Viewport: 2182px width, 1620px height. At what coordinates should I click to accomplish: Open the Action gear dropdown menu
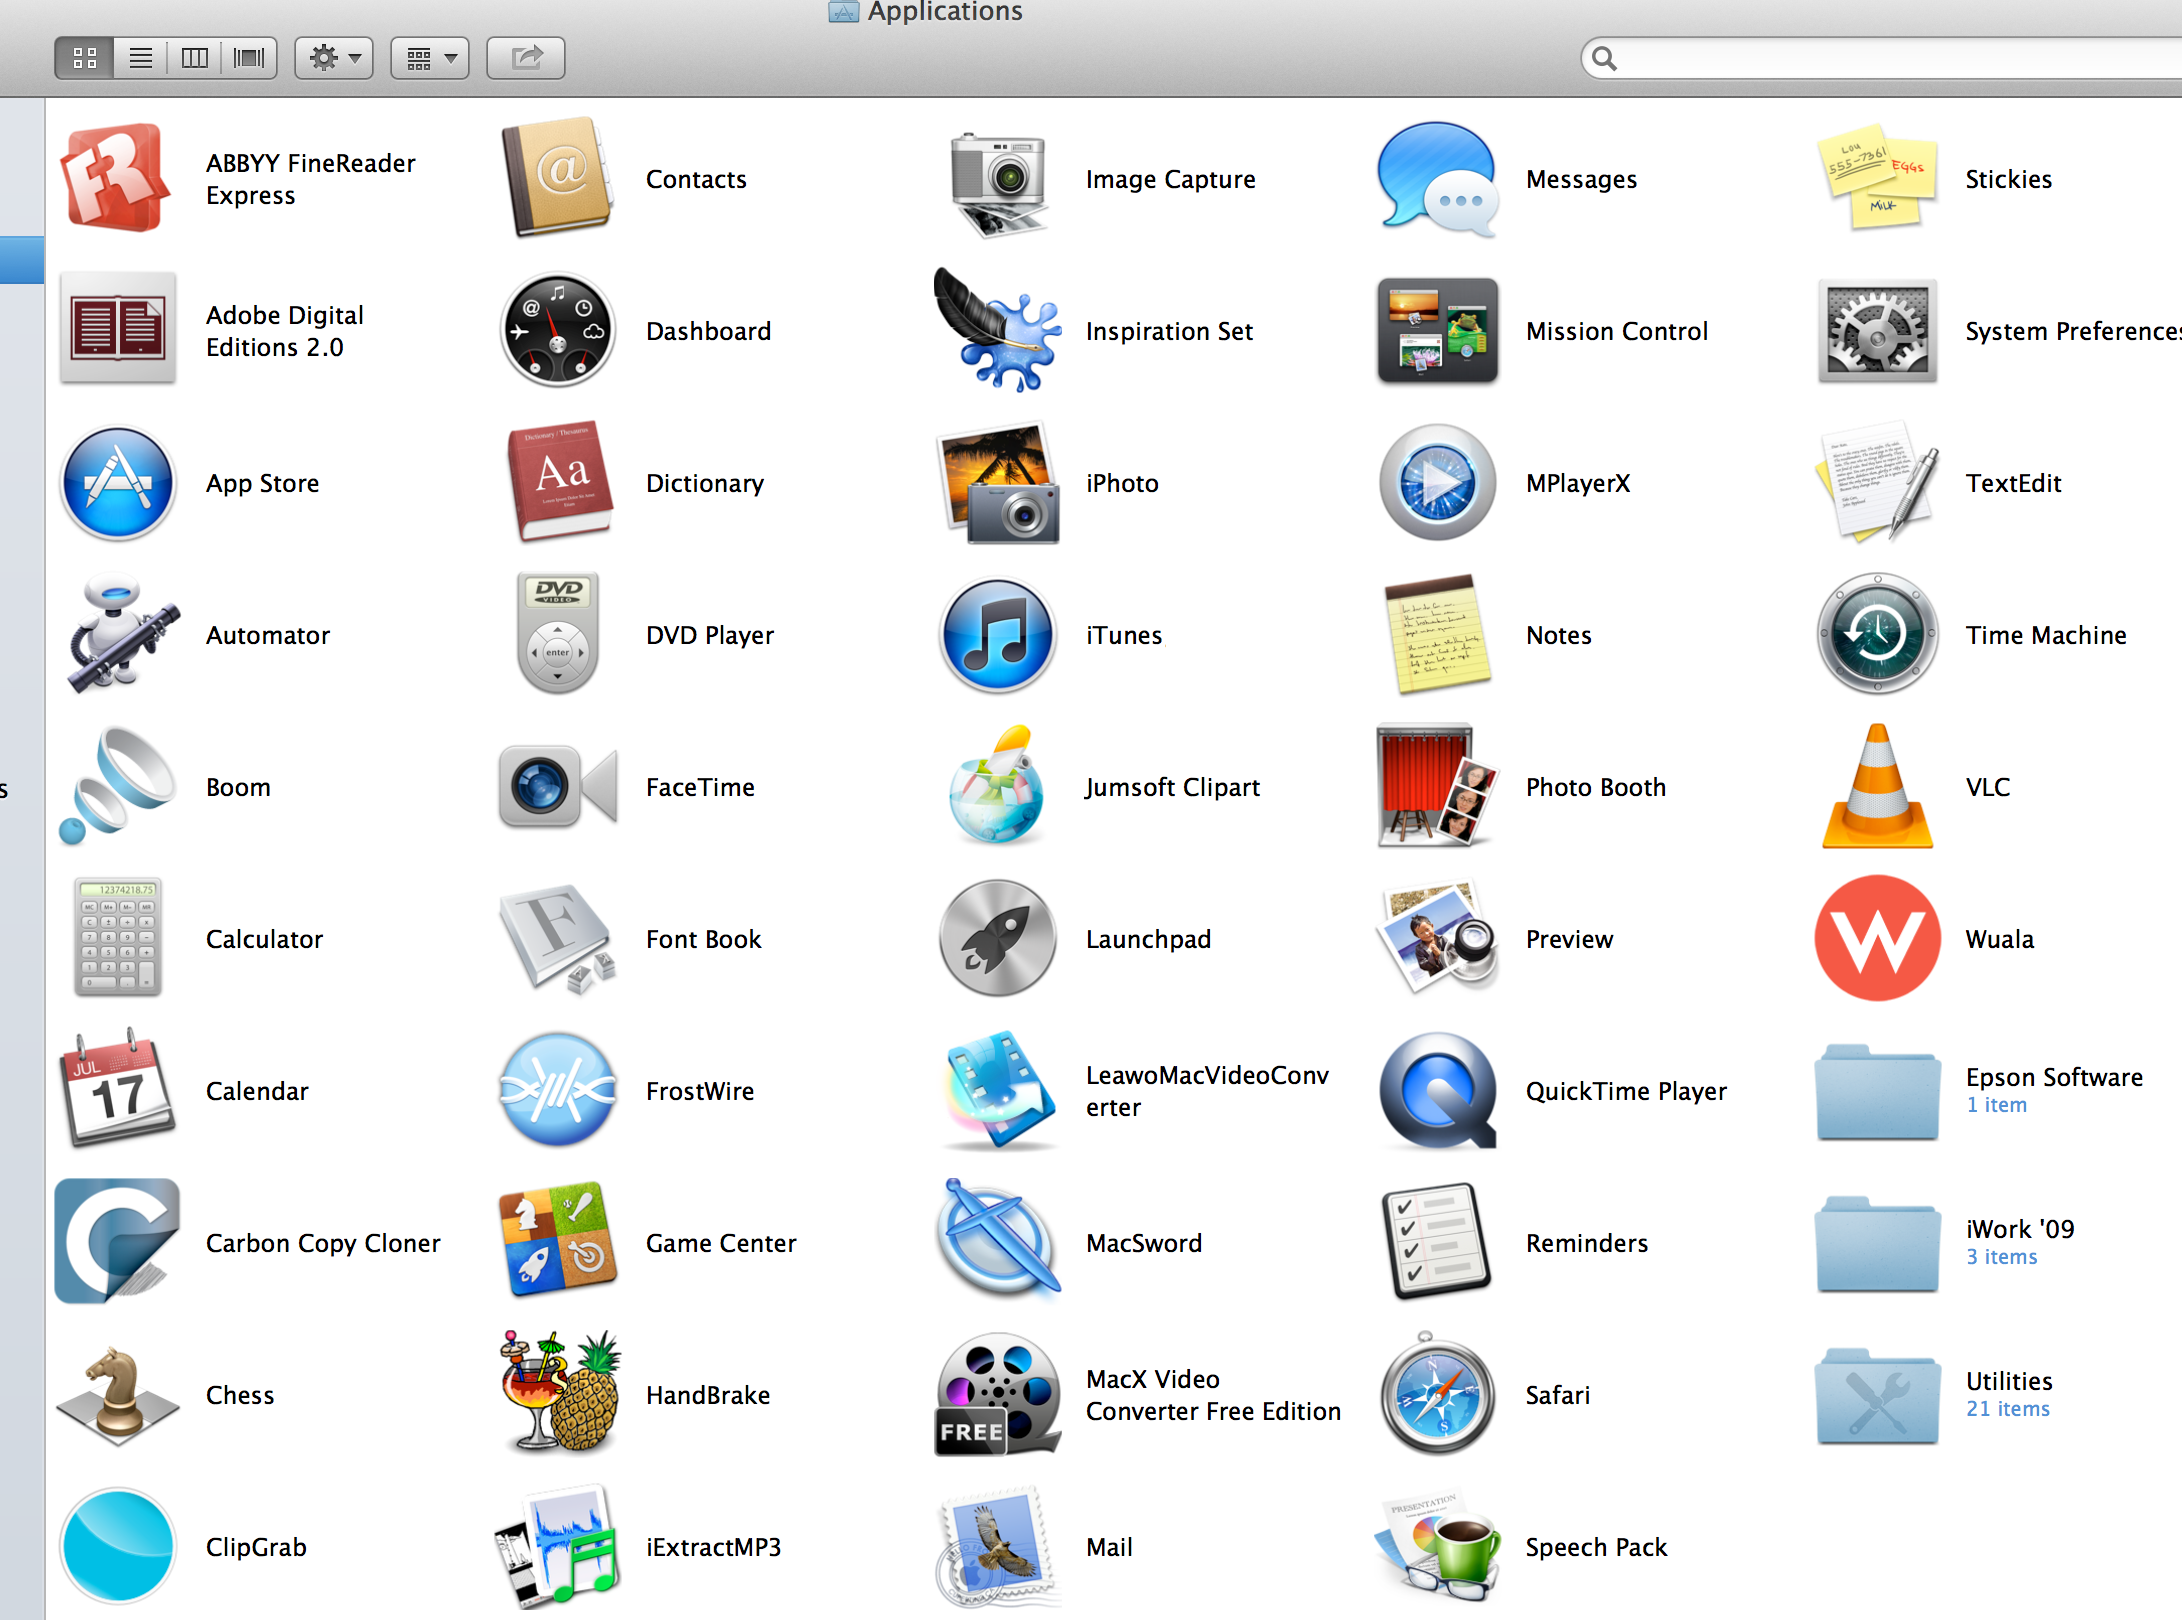334,58
